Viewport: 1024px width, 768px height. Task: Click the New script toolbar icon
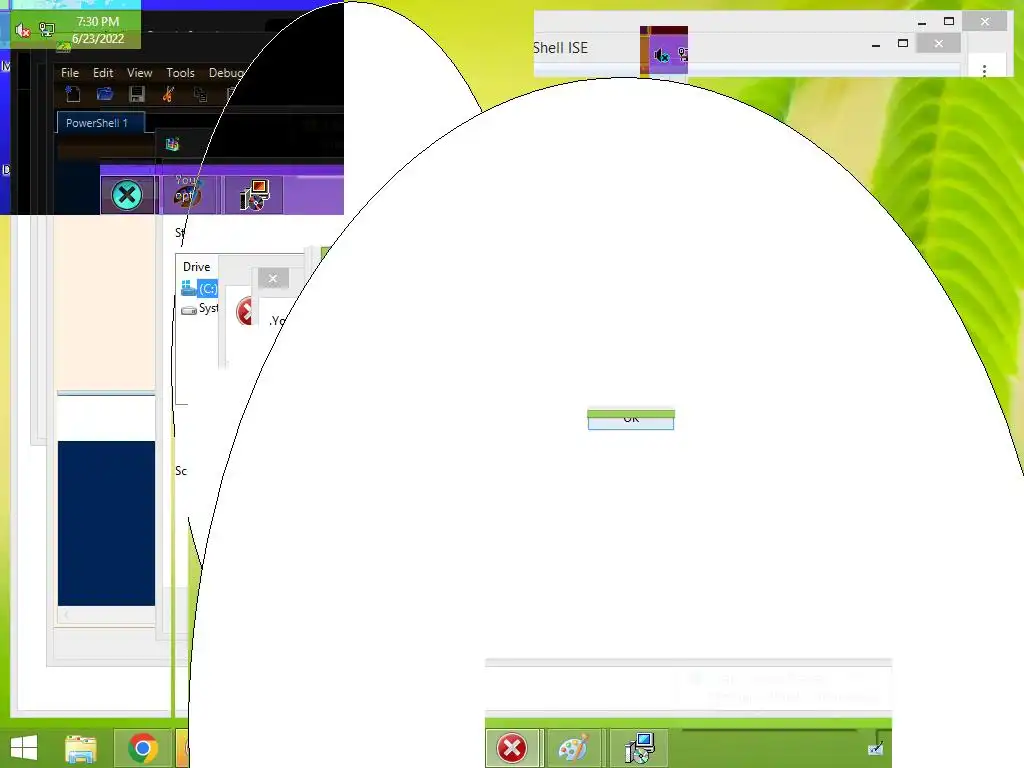72,94
